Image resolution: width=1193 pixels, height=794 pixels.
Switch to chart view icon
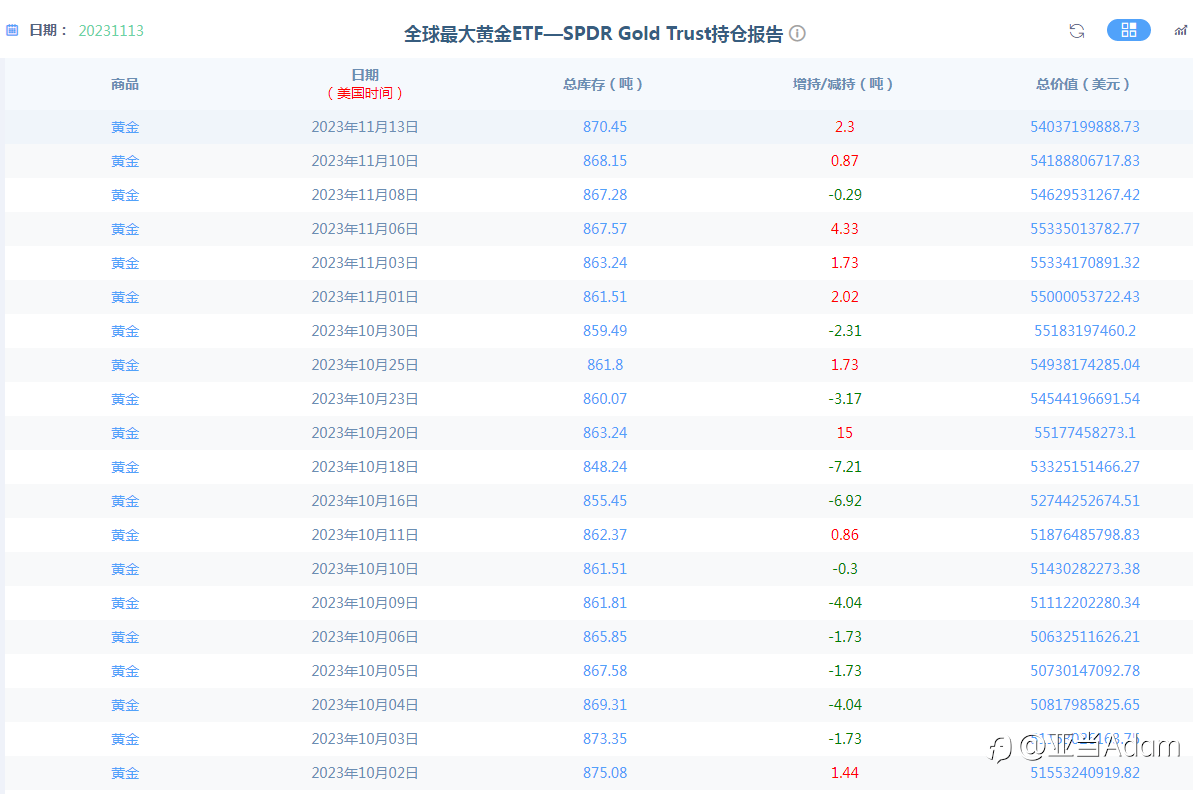[1180, 30]
